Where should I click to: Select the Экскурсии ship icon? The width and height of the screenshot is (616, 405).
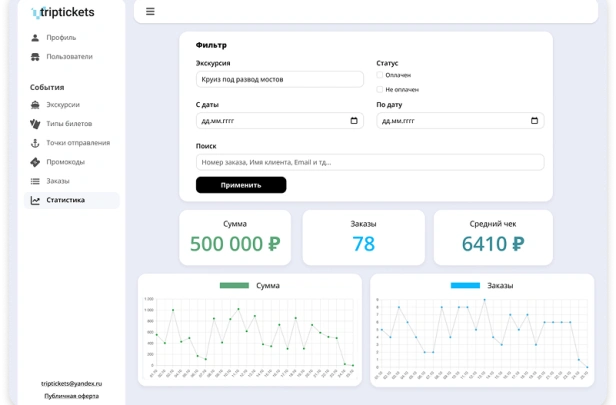(x=35, y=105)
